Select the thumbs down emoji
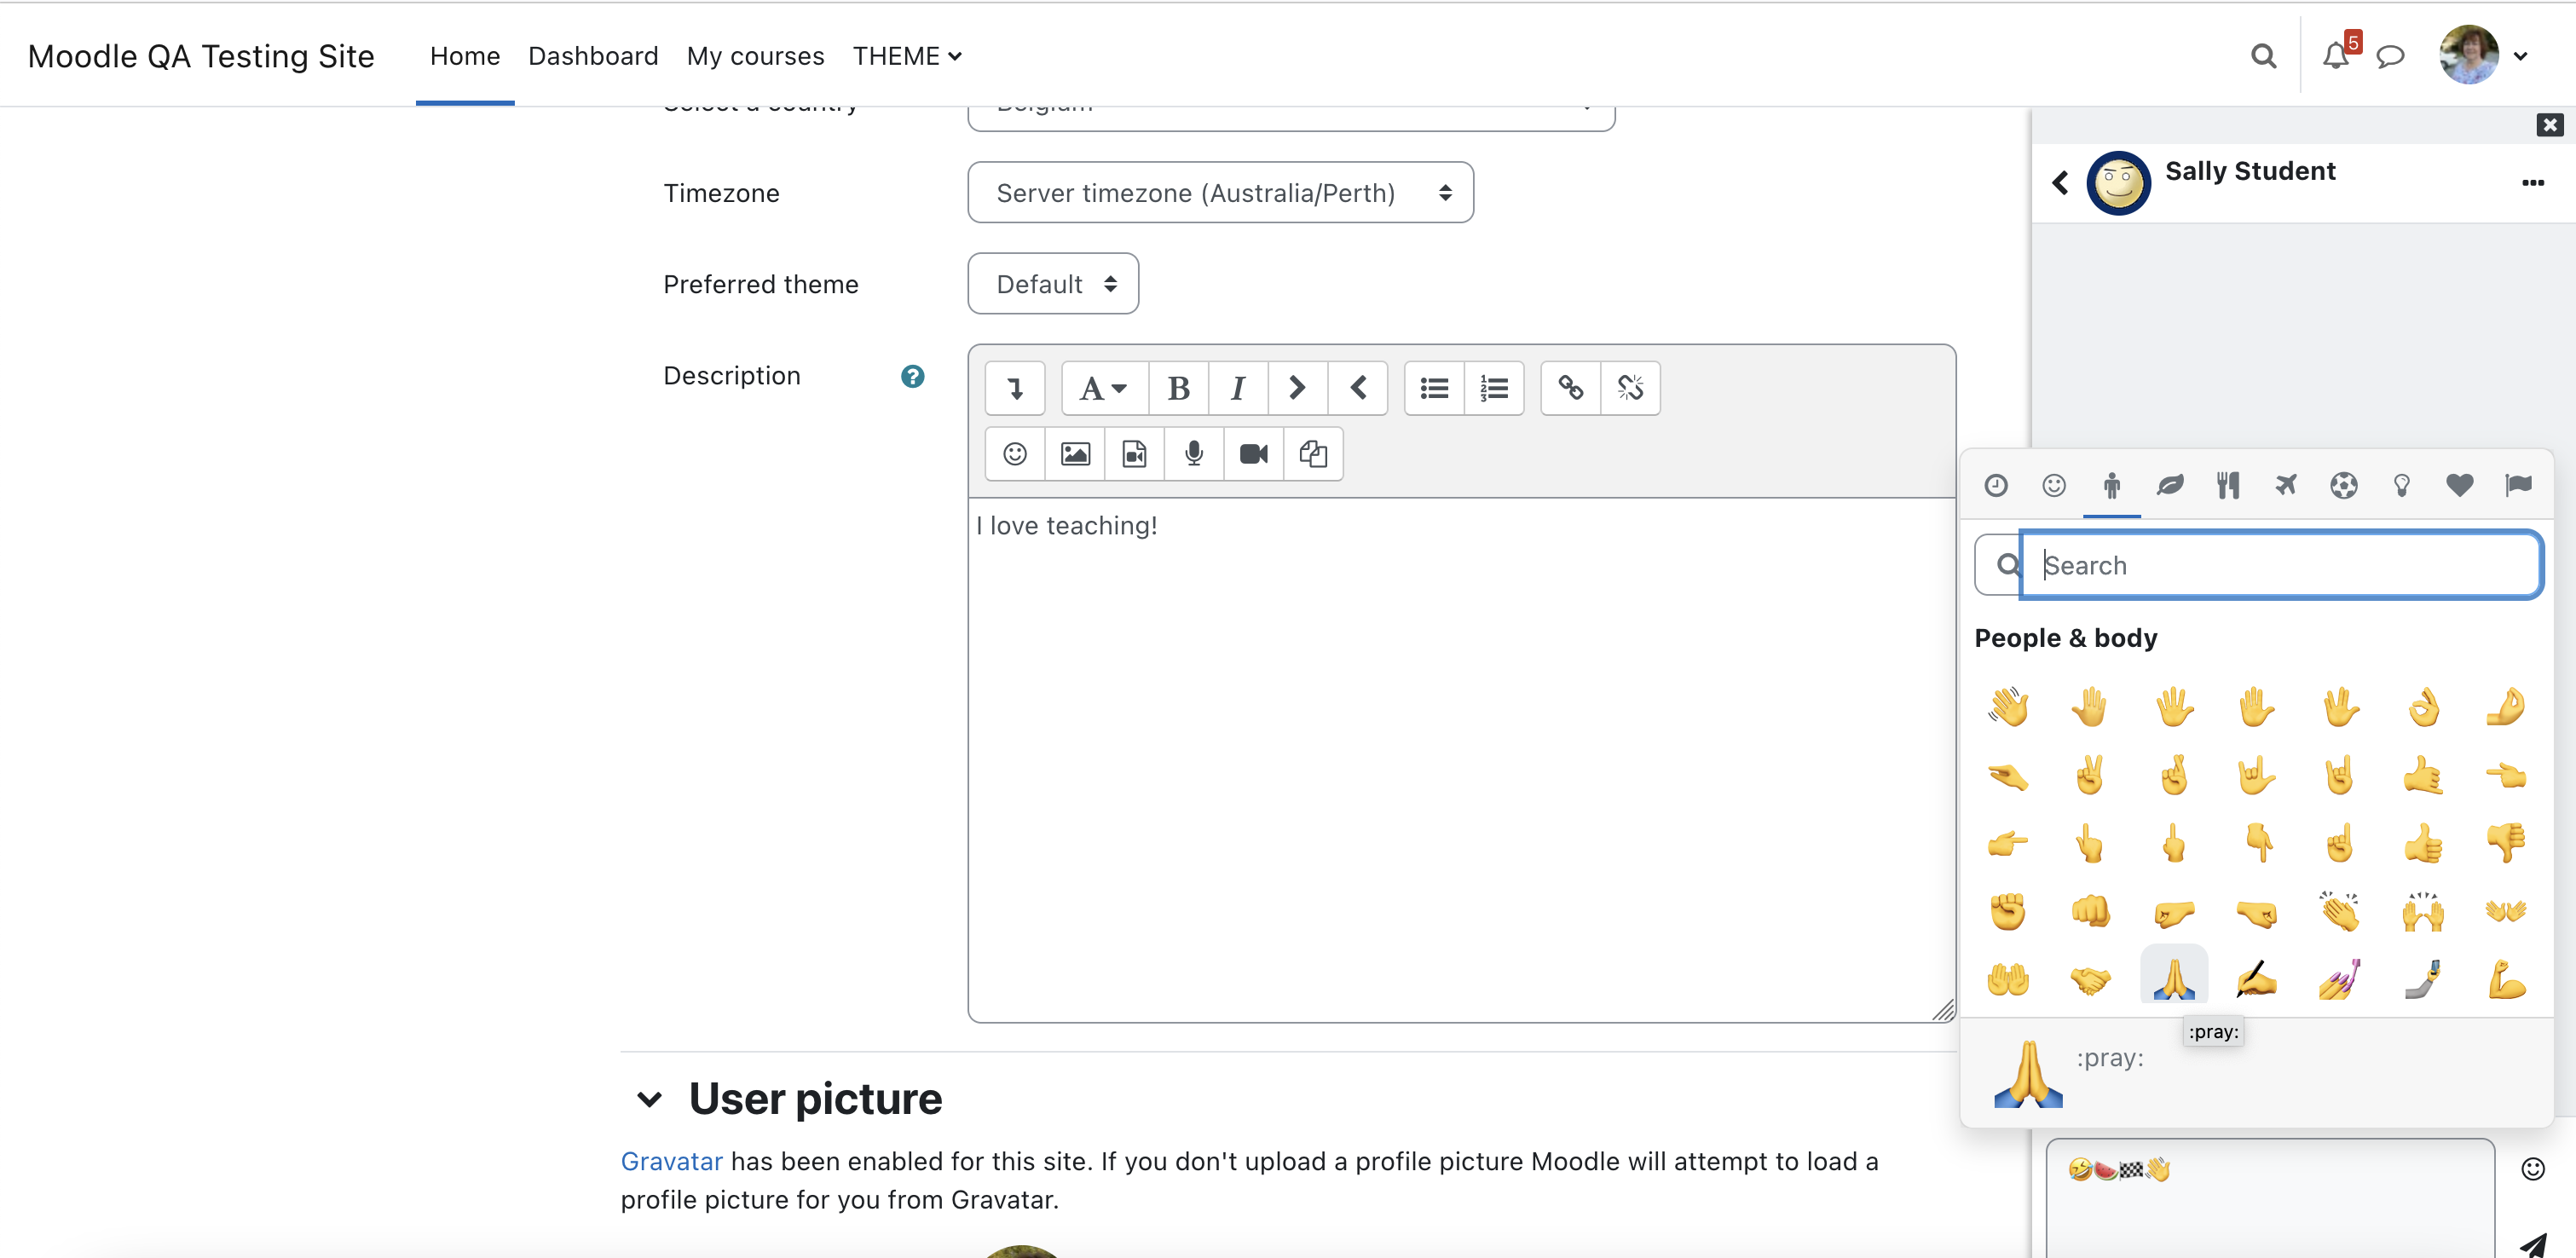This screenshot has width=2576, height=1258. (2506, 843)
